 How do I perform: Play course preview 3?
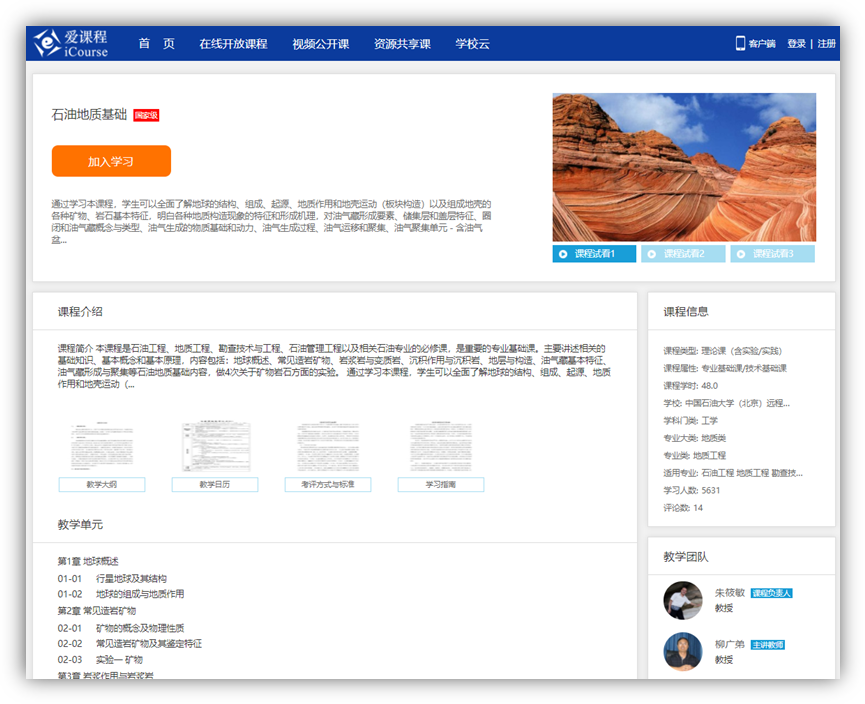[772, 254]
